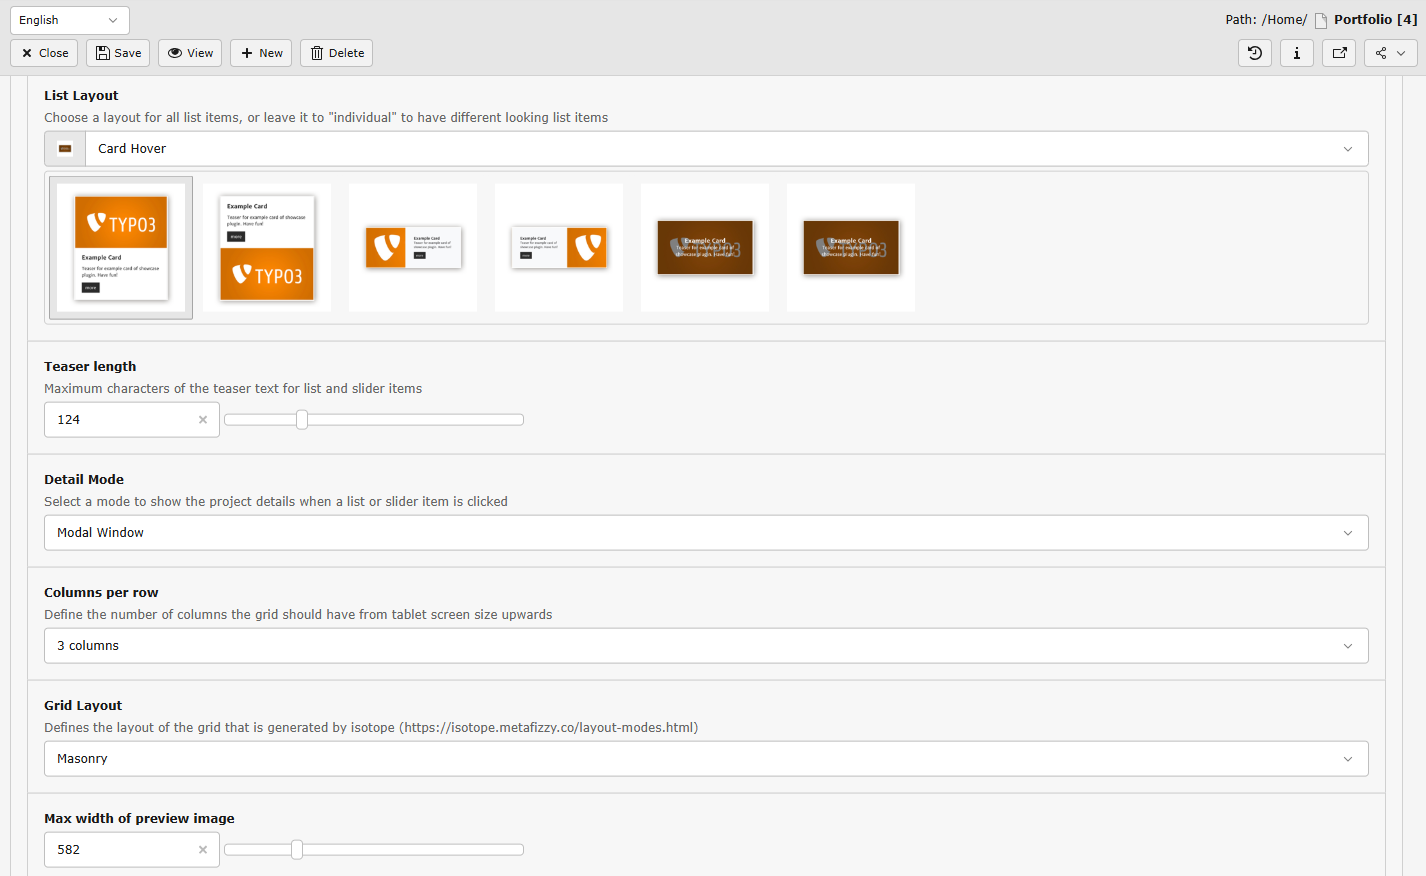Open the record history icon
Viewport: 1426px width, 876px height.
point(1254,53)
